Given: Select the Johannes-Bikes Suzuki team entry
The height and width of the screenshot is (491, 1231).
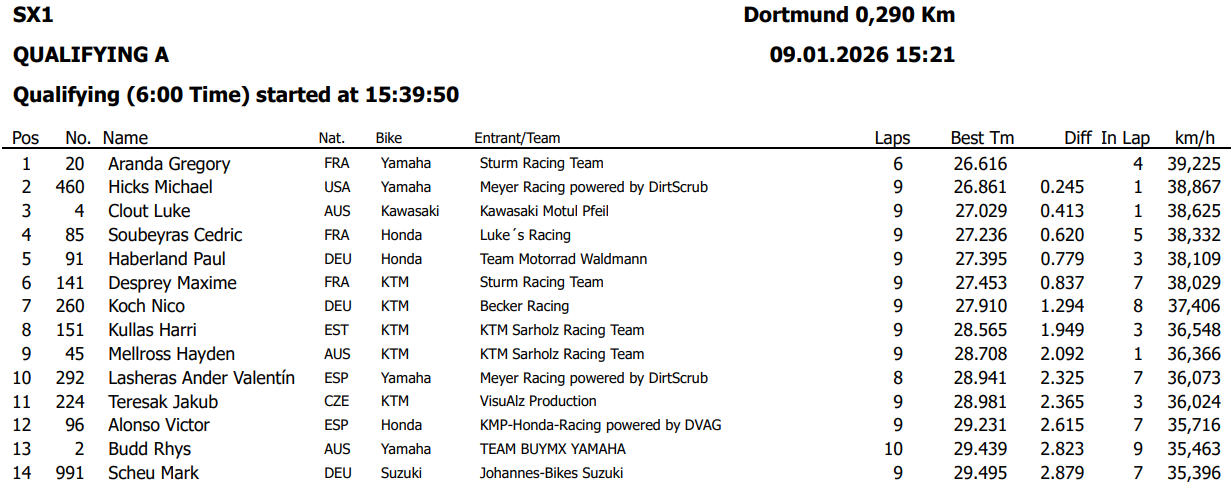Looking at the screenshot, I should 551,473.
